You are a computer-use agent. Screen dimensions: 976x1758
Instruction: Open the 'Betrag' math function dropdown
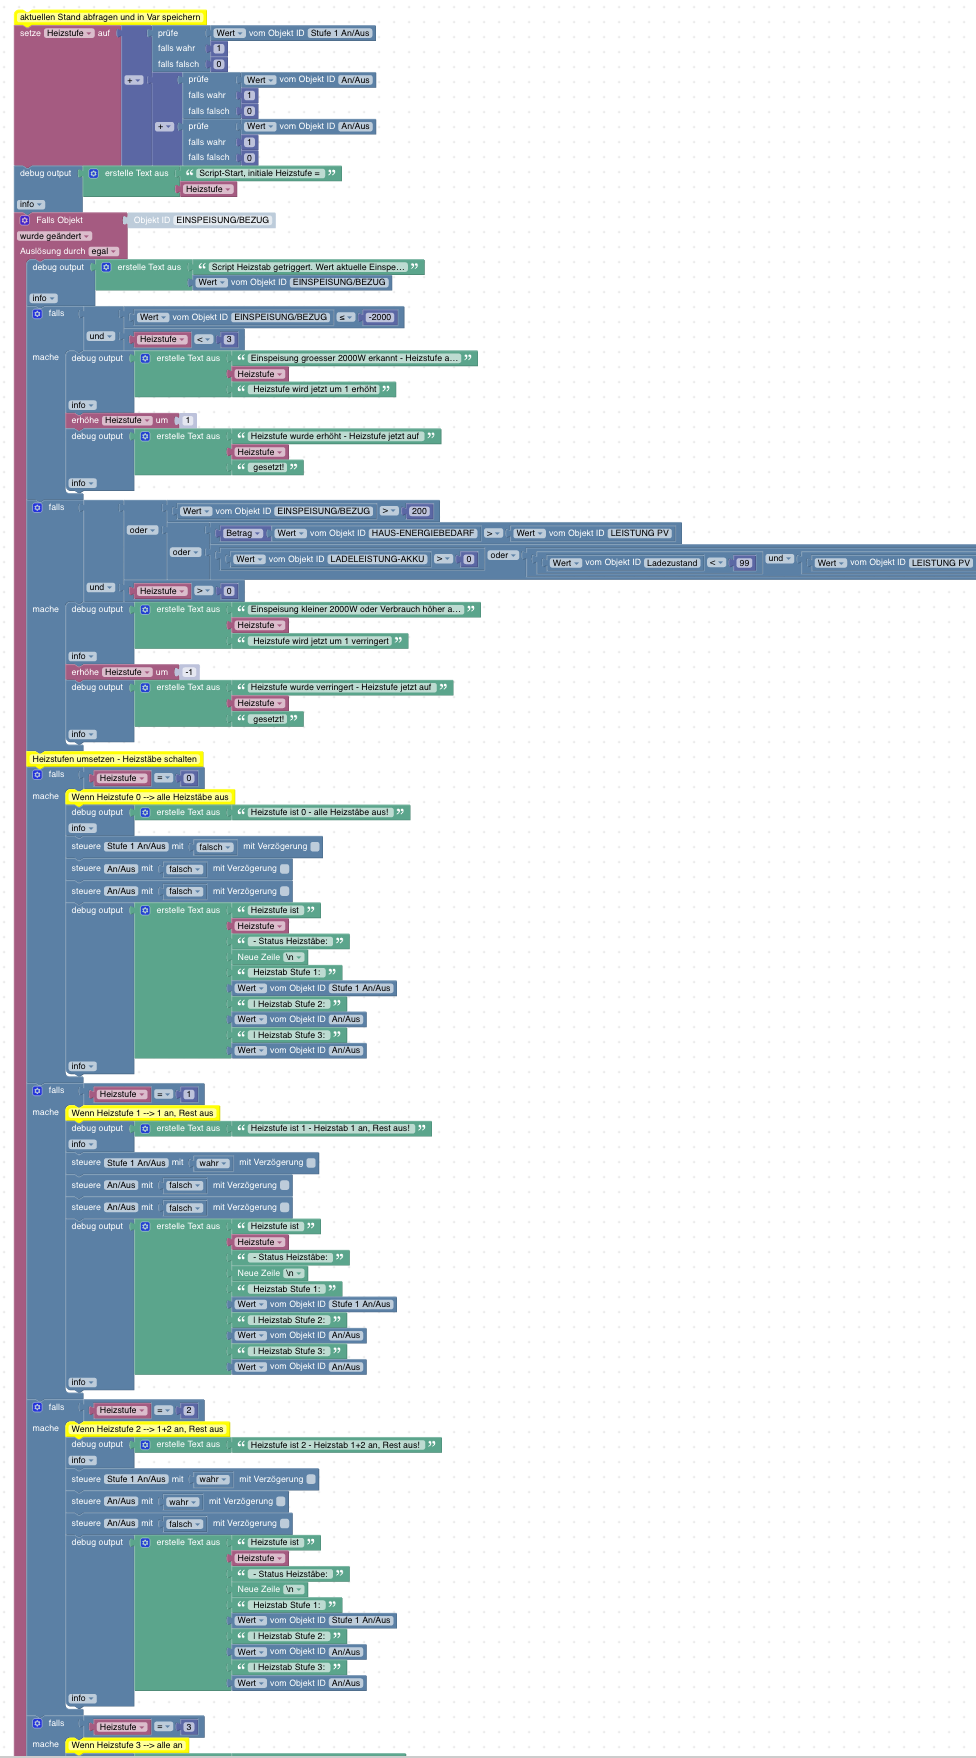point(243,533)
